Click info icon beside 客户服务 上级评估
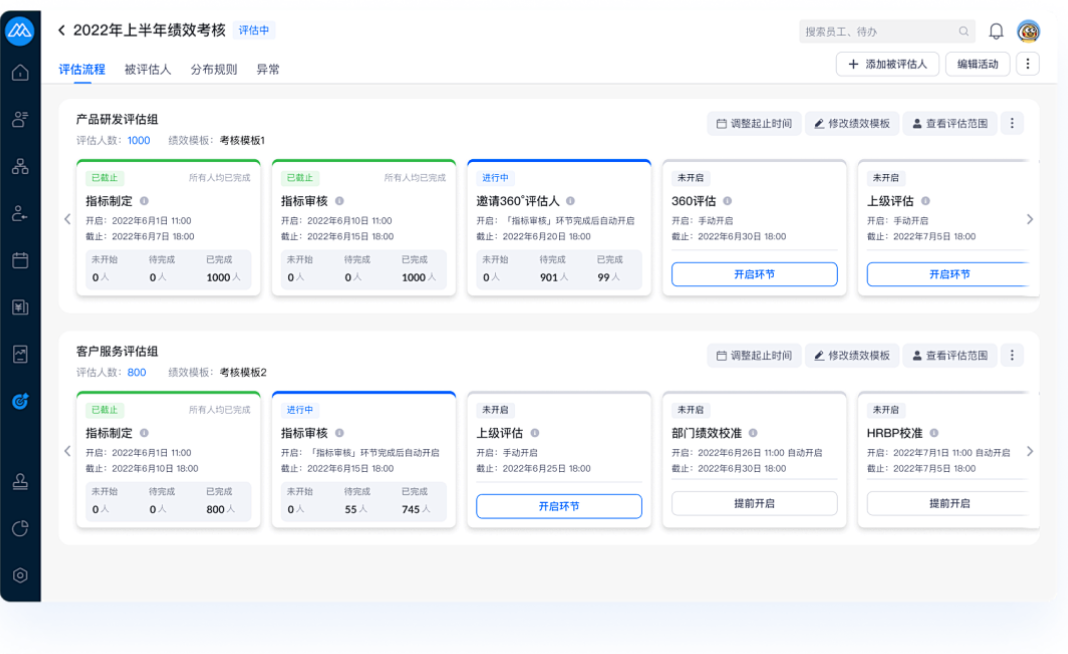Screen dimensions: 1068x654 click(535, 433)
